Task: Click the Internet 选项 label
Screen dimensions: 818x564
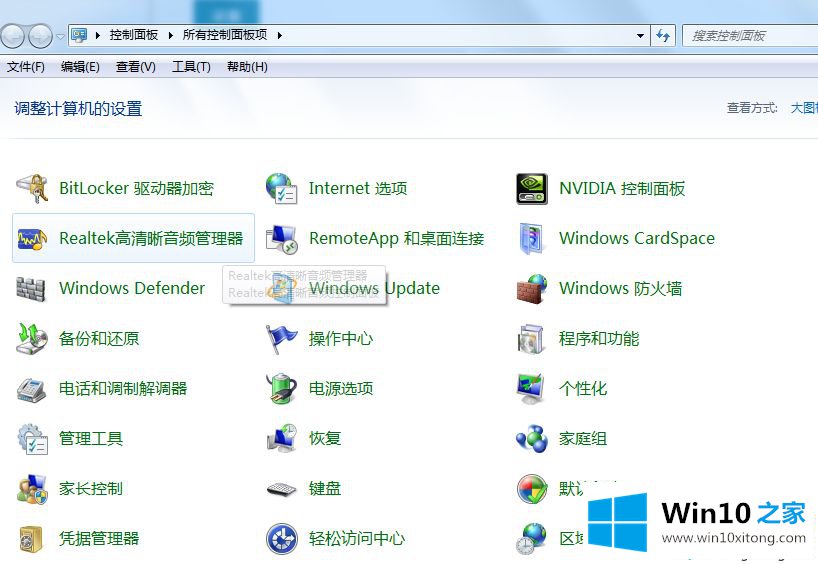Action: click(358, 188)
